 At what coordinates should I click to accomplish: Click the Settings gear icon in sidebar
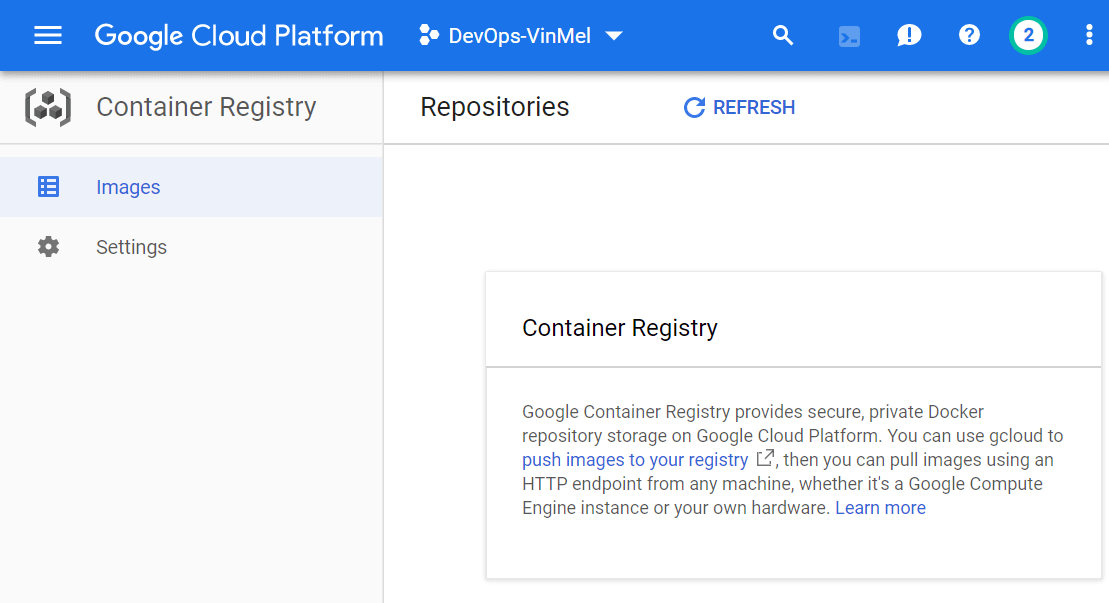pos(48,247)
